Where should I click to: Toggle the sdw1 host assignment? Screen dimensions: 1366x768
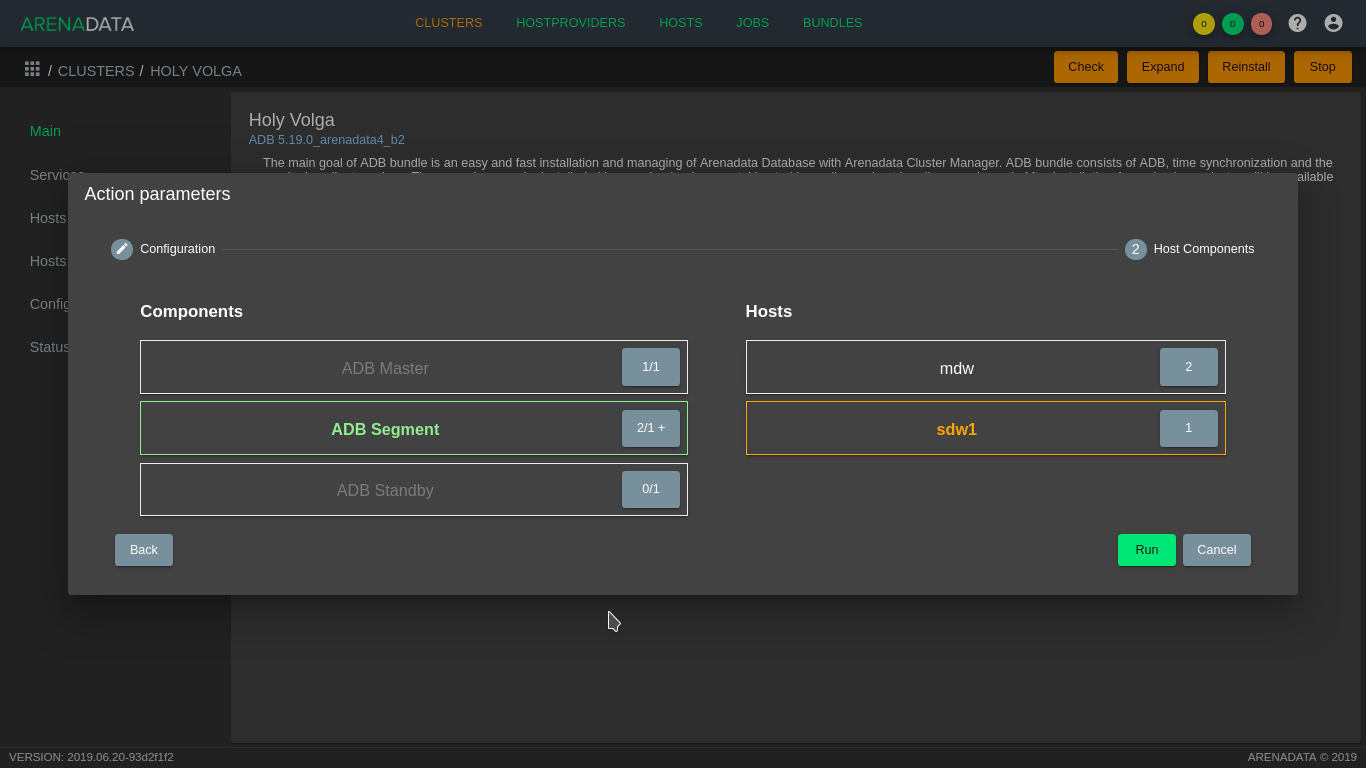[x=955, y=429]
